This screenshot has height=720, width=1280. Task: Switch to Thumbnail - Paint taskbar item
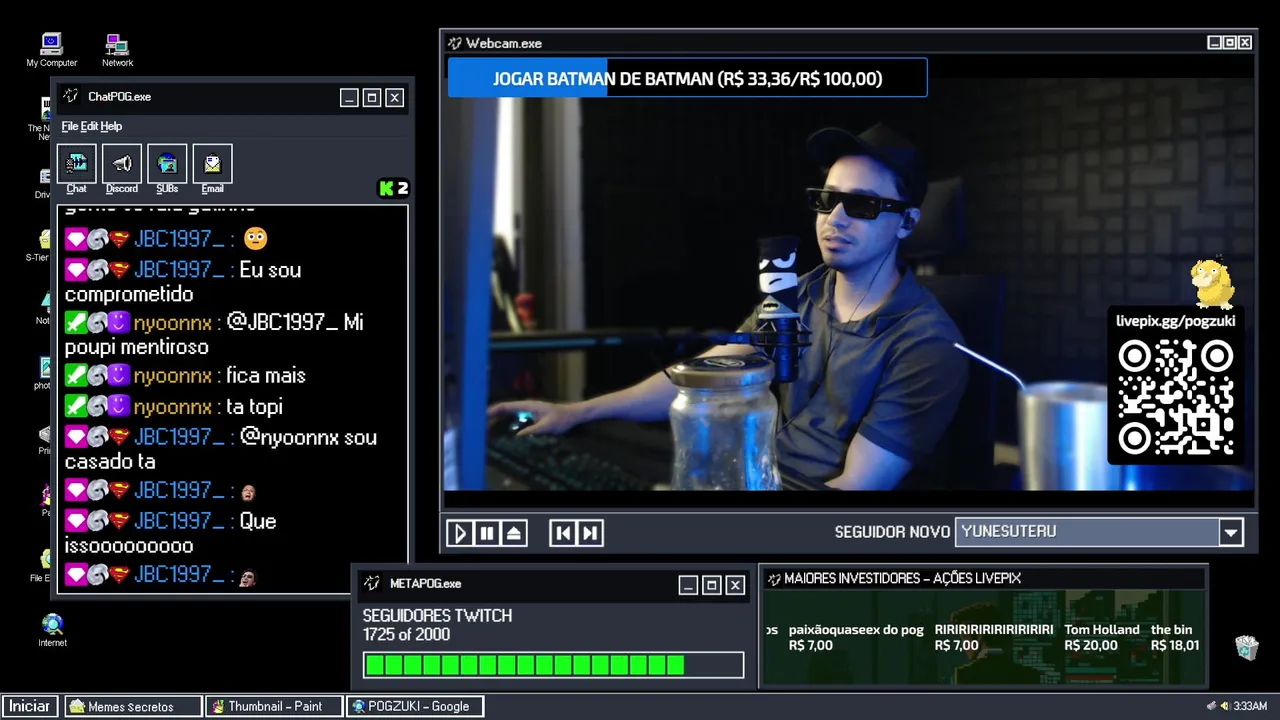coord(274,706)
